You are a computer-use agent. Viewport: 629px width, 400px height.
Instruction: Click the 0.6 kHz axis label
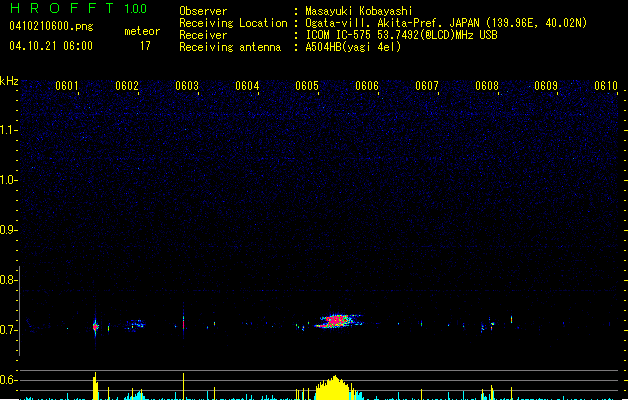(8, 380)
